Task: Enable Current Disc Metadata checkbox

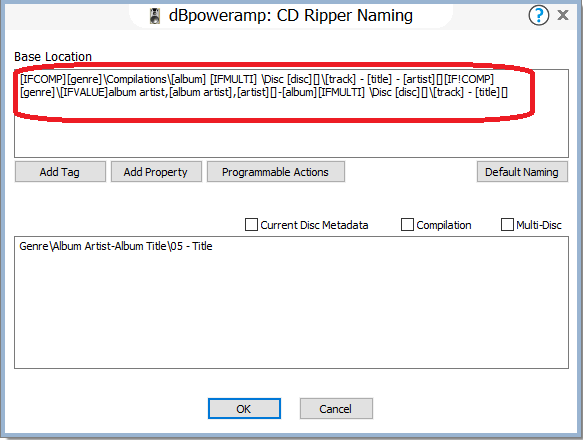Action: [x=251, y=225]
